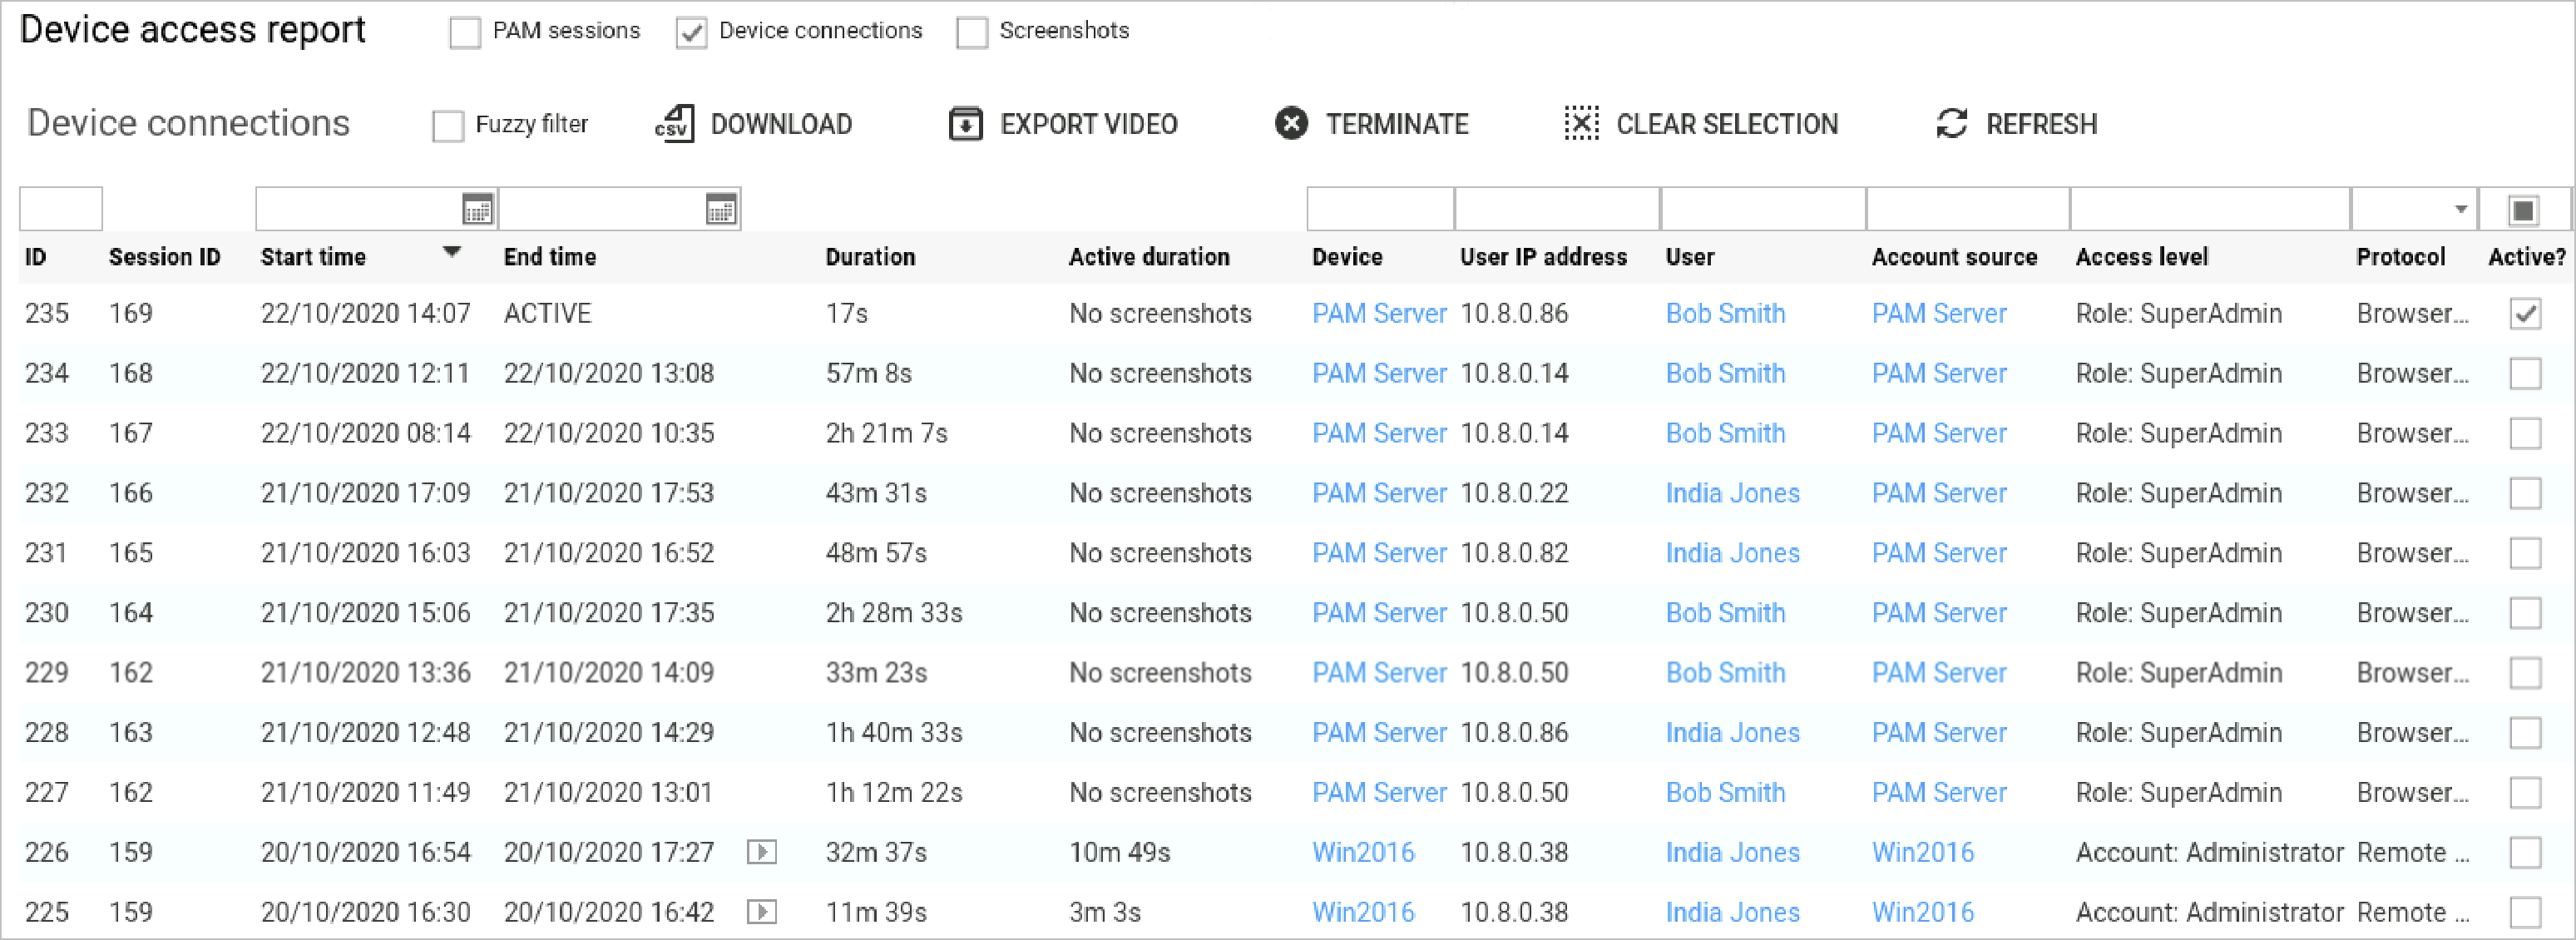Check the Active box for connection 230

2526,613
